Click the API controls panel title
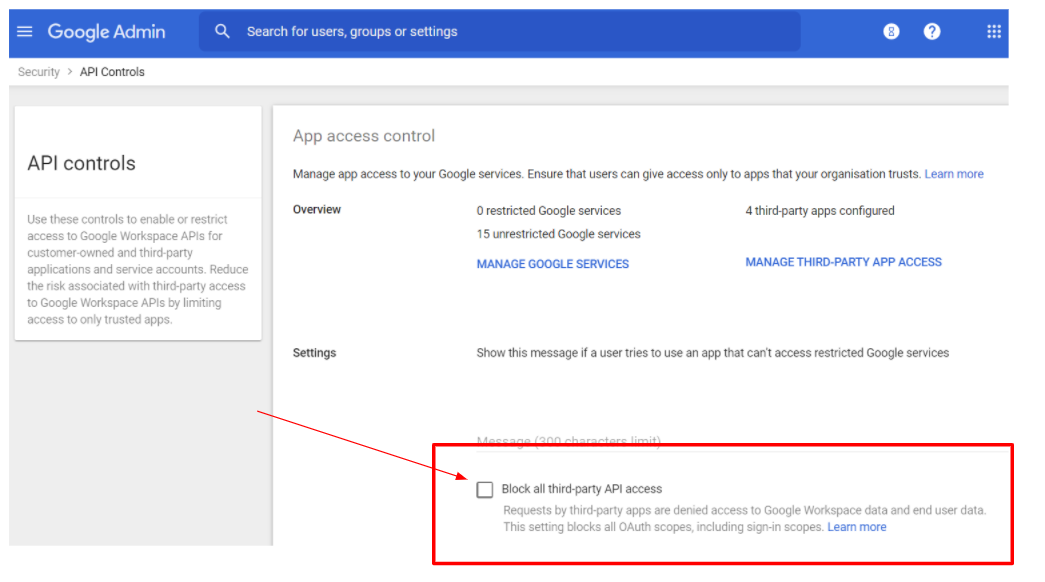The height and width of the screenshot is (582, 1045). click(81, 163)
